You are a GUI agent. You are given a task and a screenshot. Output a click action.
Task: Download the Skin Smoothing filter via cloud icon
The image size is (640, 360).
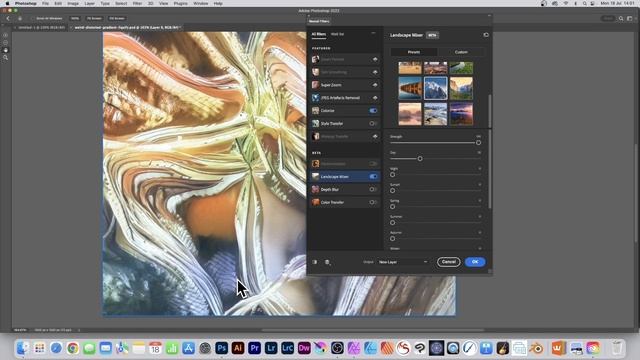click(x=375, y=72)
